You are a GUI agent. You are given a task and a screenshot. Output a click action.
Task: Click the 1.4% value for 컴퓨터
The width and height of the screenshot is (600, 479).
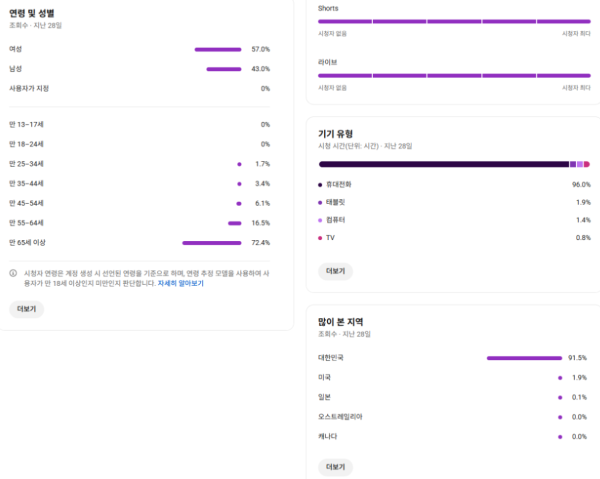(x=583, y=220)
